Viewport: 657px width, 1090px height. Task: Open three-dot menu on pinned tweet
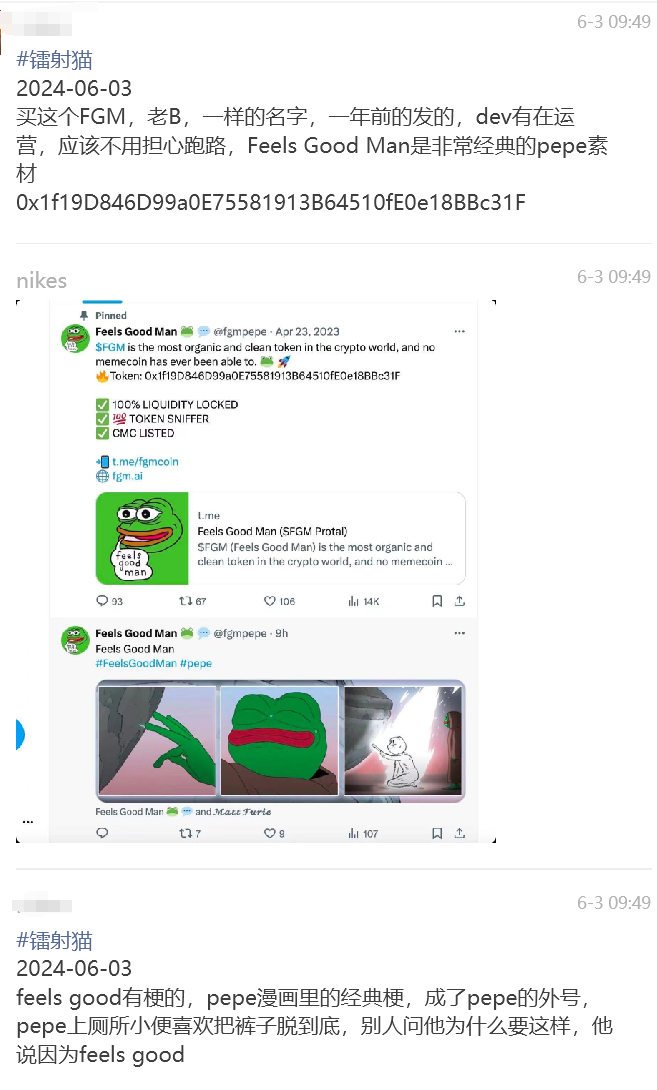pyautogui.click(x=460, y=331)
